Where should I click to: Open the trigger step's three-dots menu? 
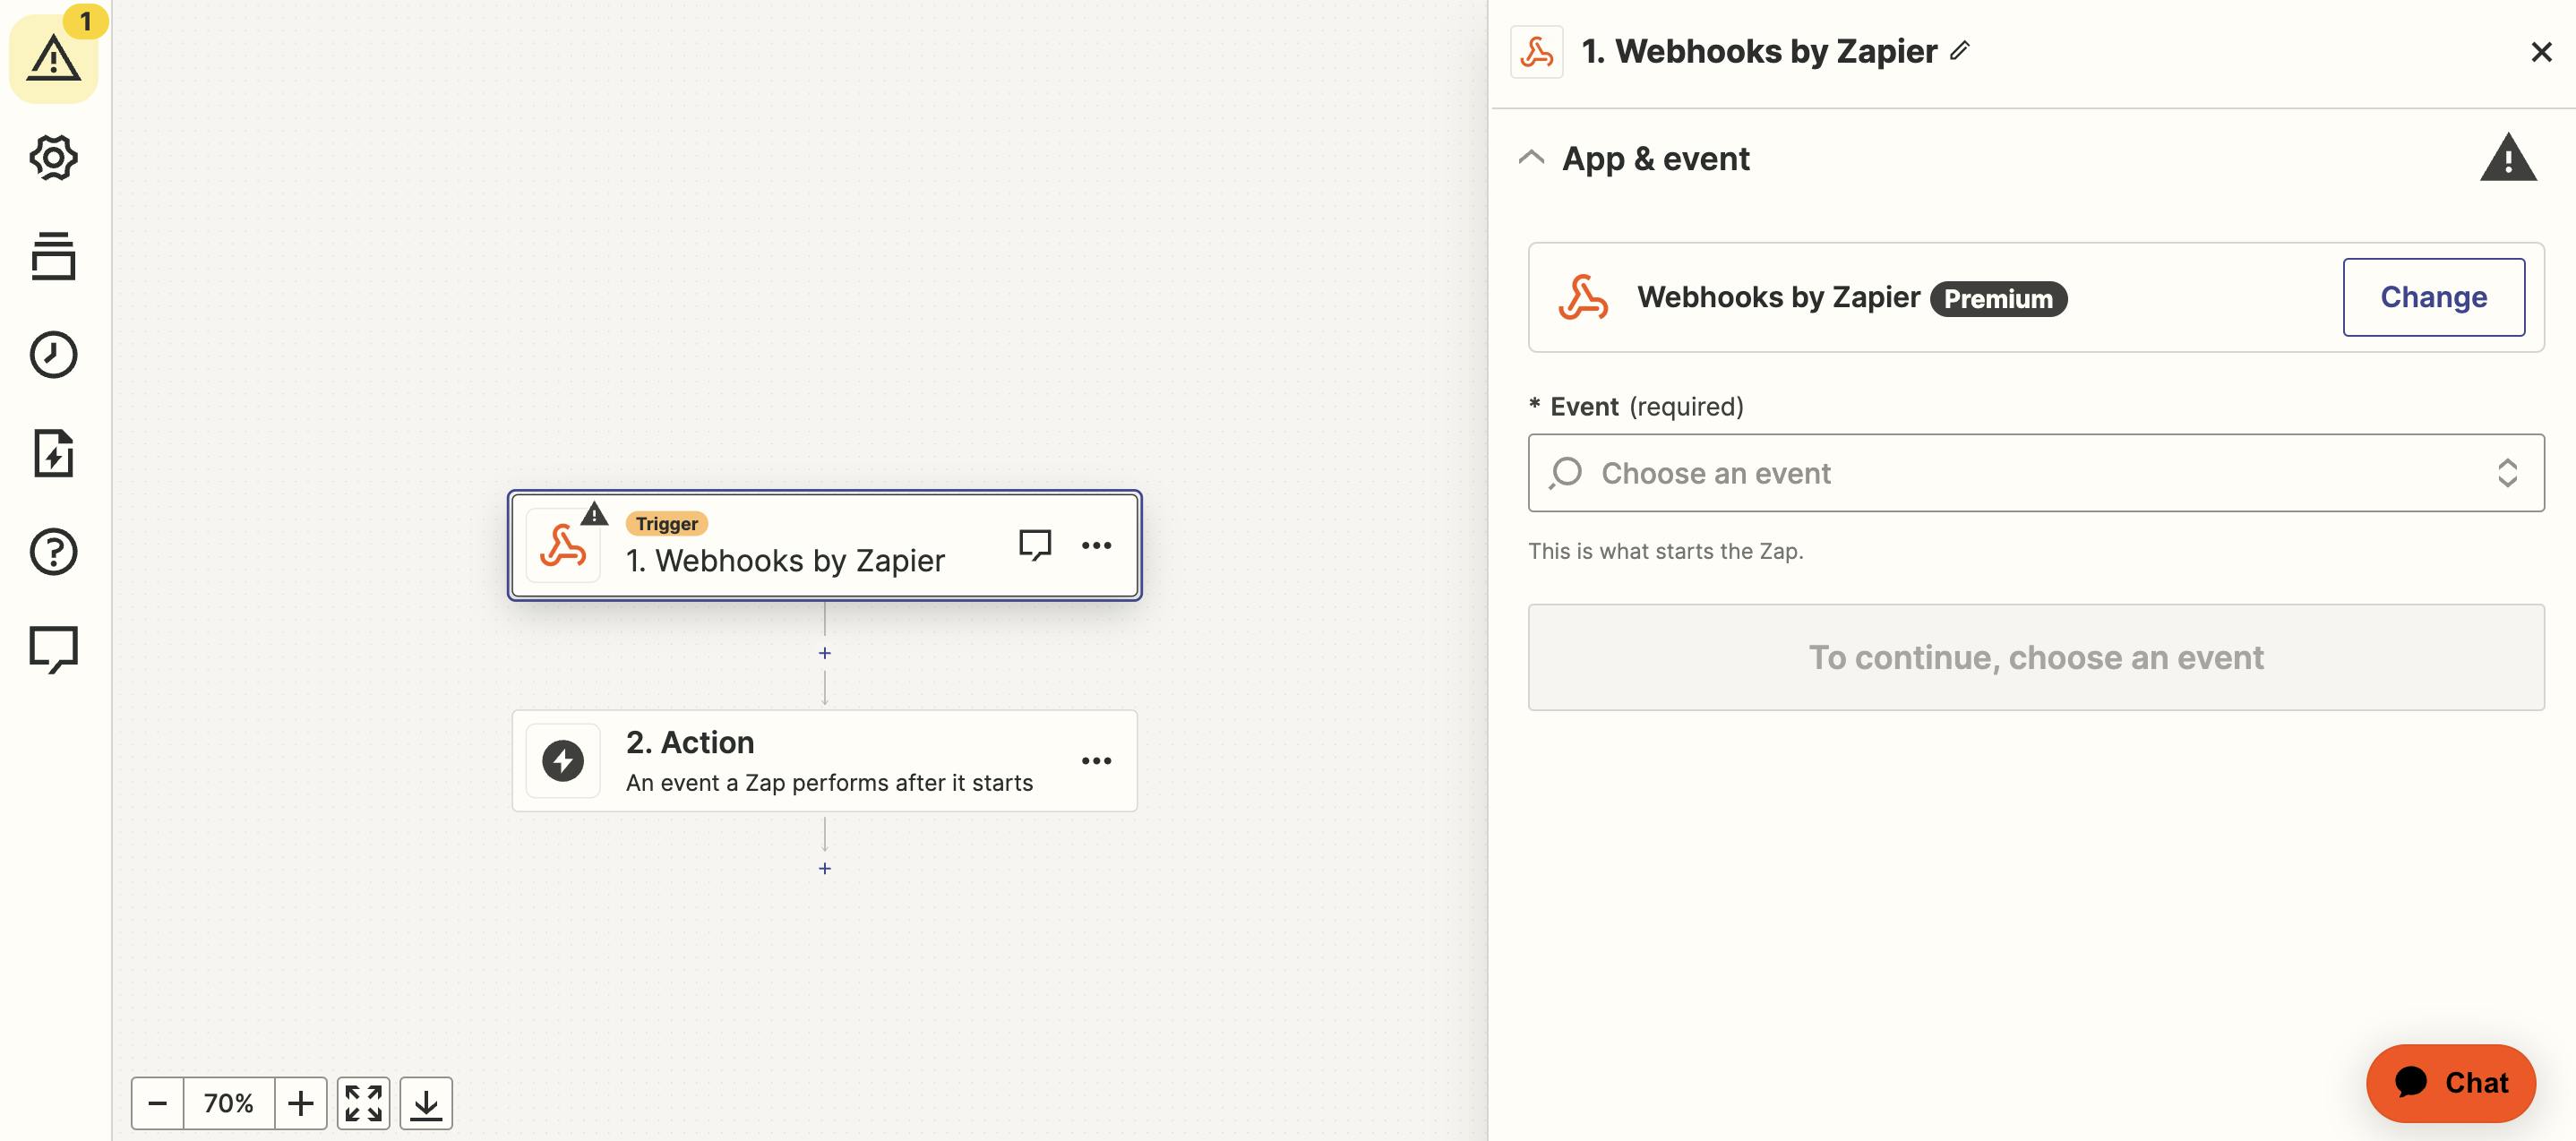pyautogui.click(x=1096, y=545)
